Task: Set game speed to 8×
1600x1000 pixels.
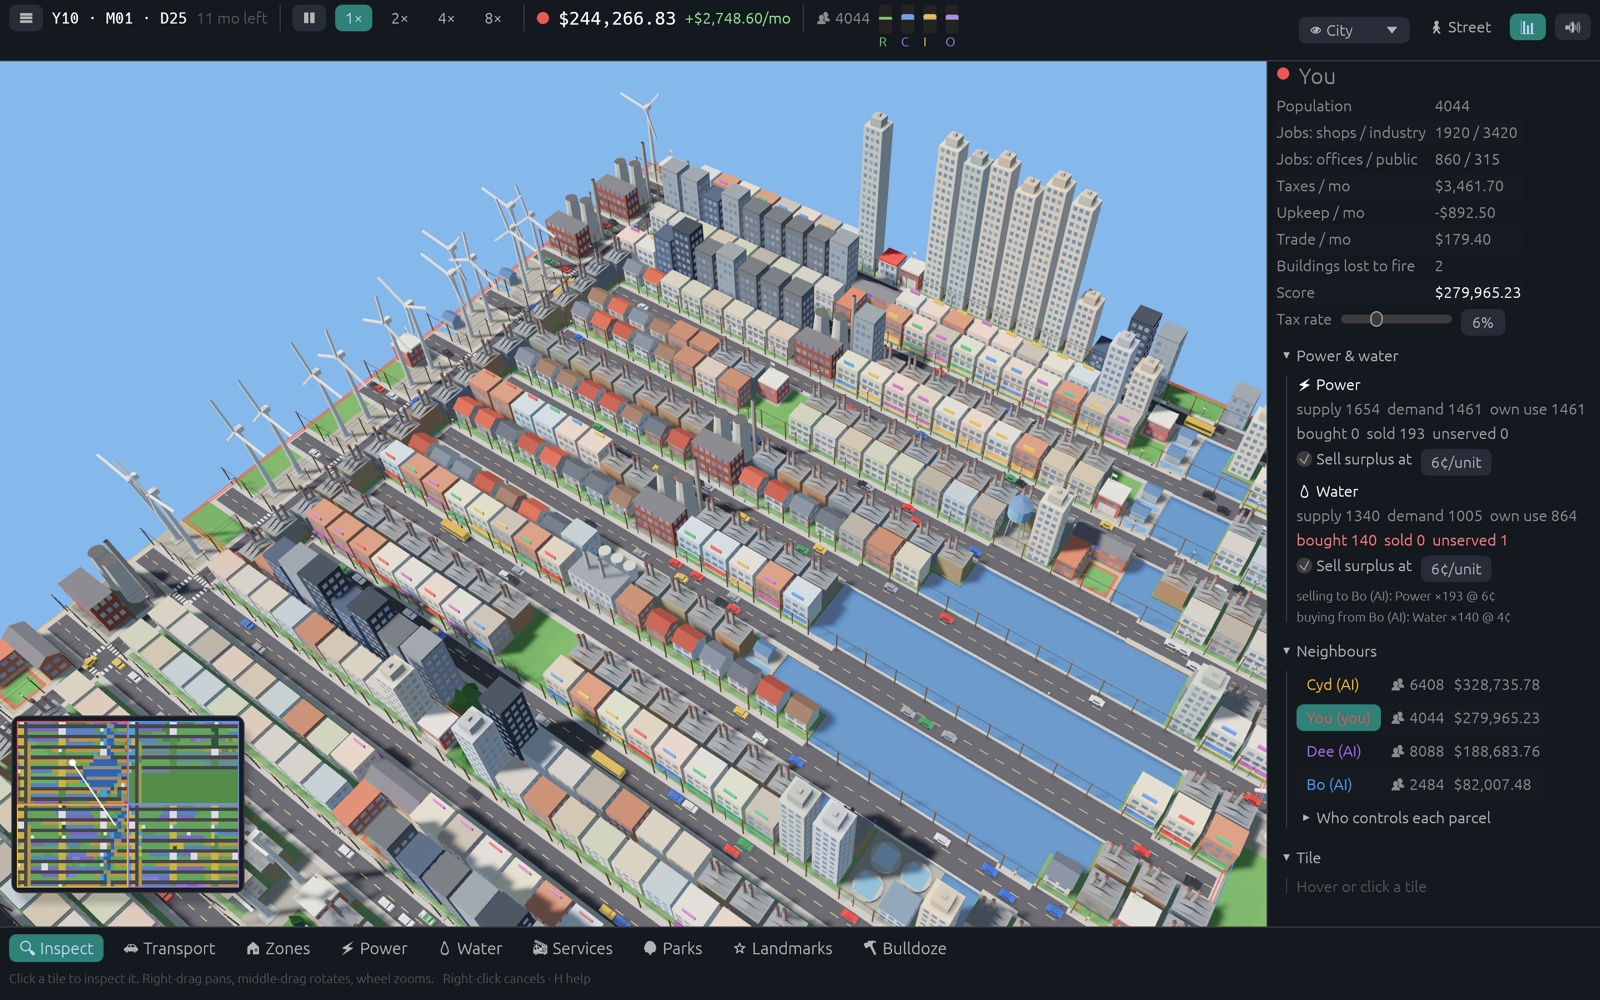Action: (493, 18)
